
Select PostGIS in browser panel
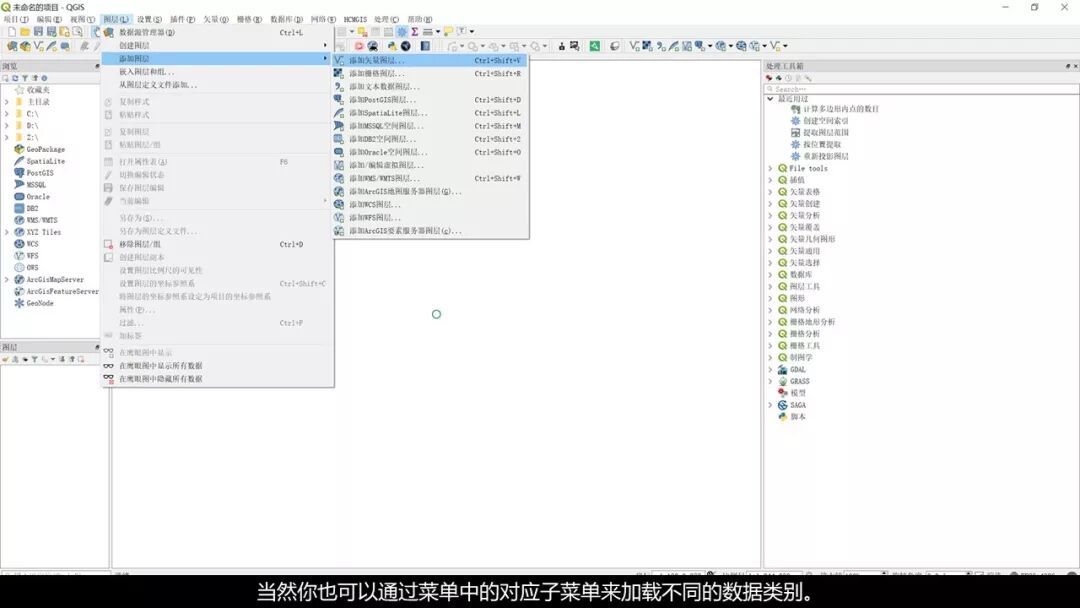pos(39,173)
